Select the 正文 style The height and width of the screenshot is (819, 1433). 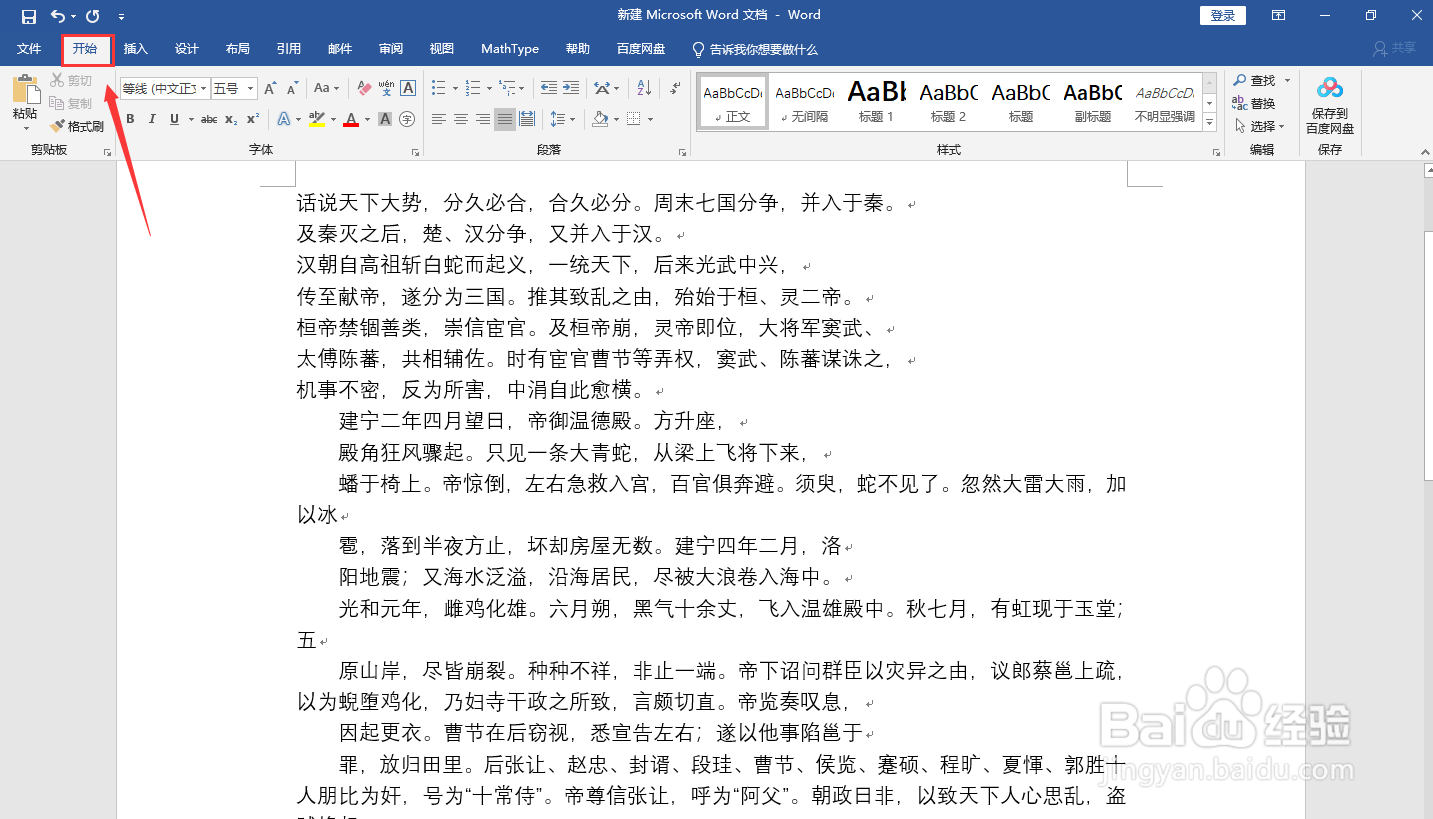pos(733,102)
